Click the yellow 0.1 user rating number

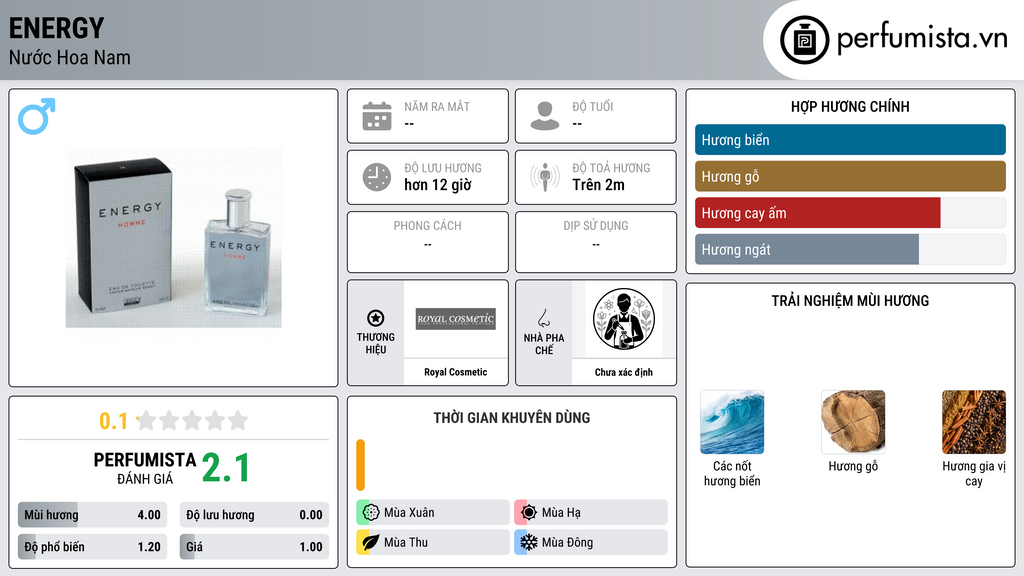click(114, 421)
